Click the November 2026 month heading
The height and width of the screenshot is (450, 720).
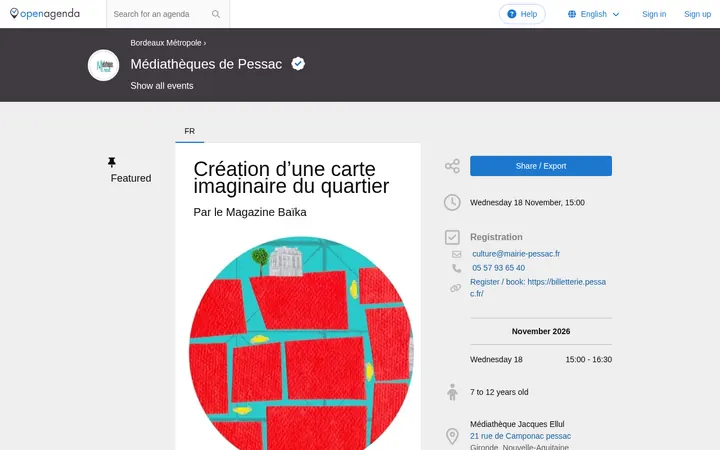coord(541,331)
